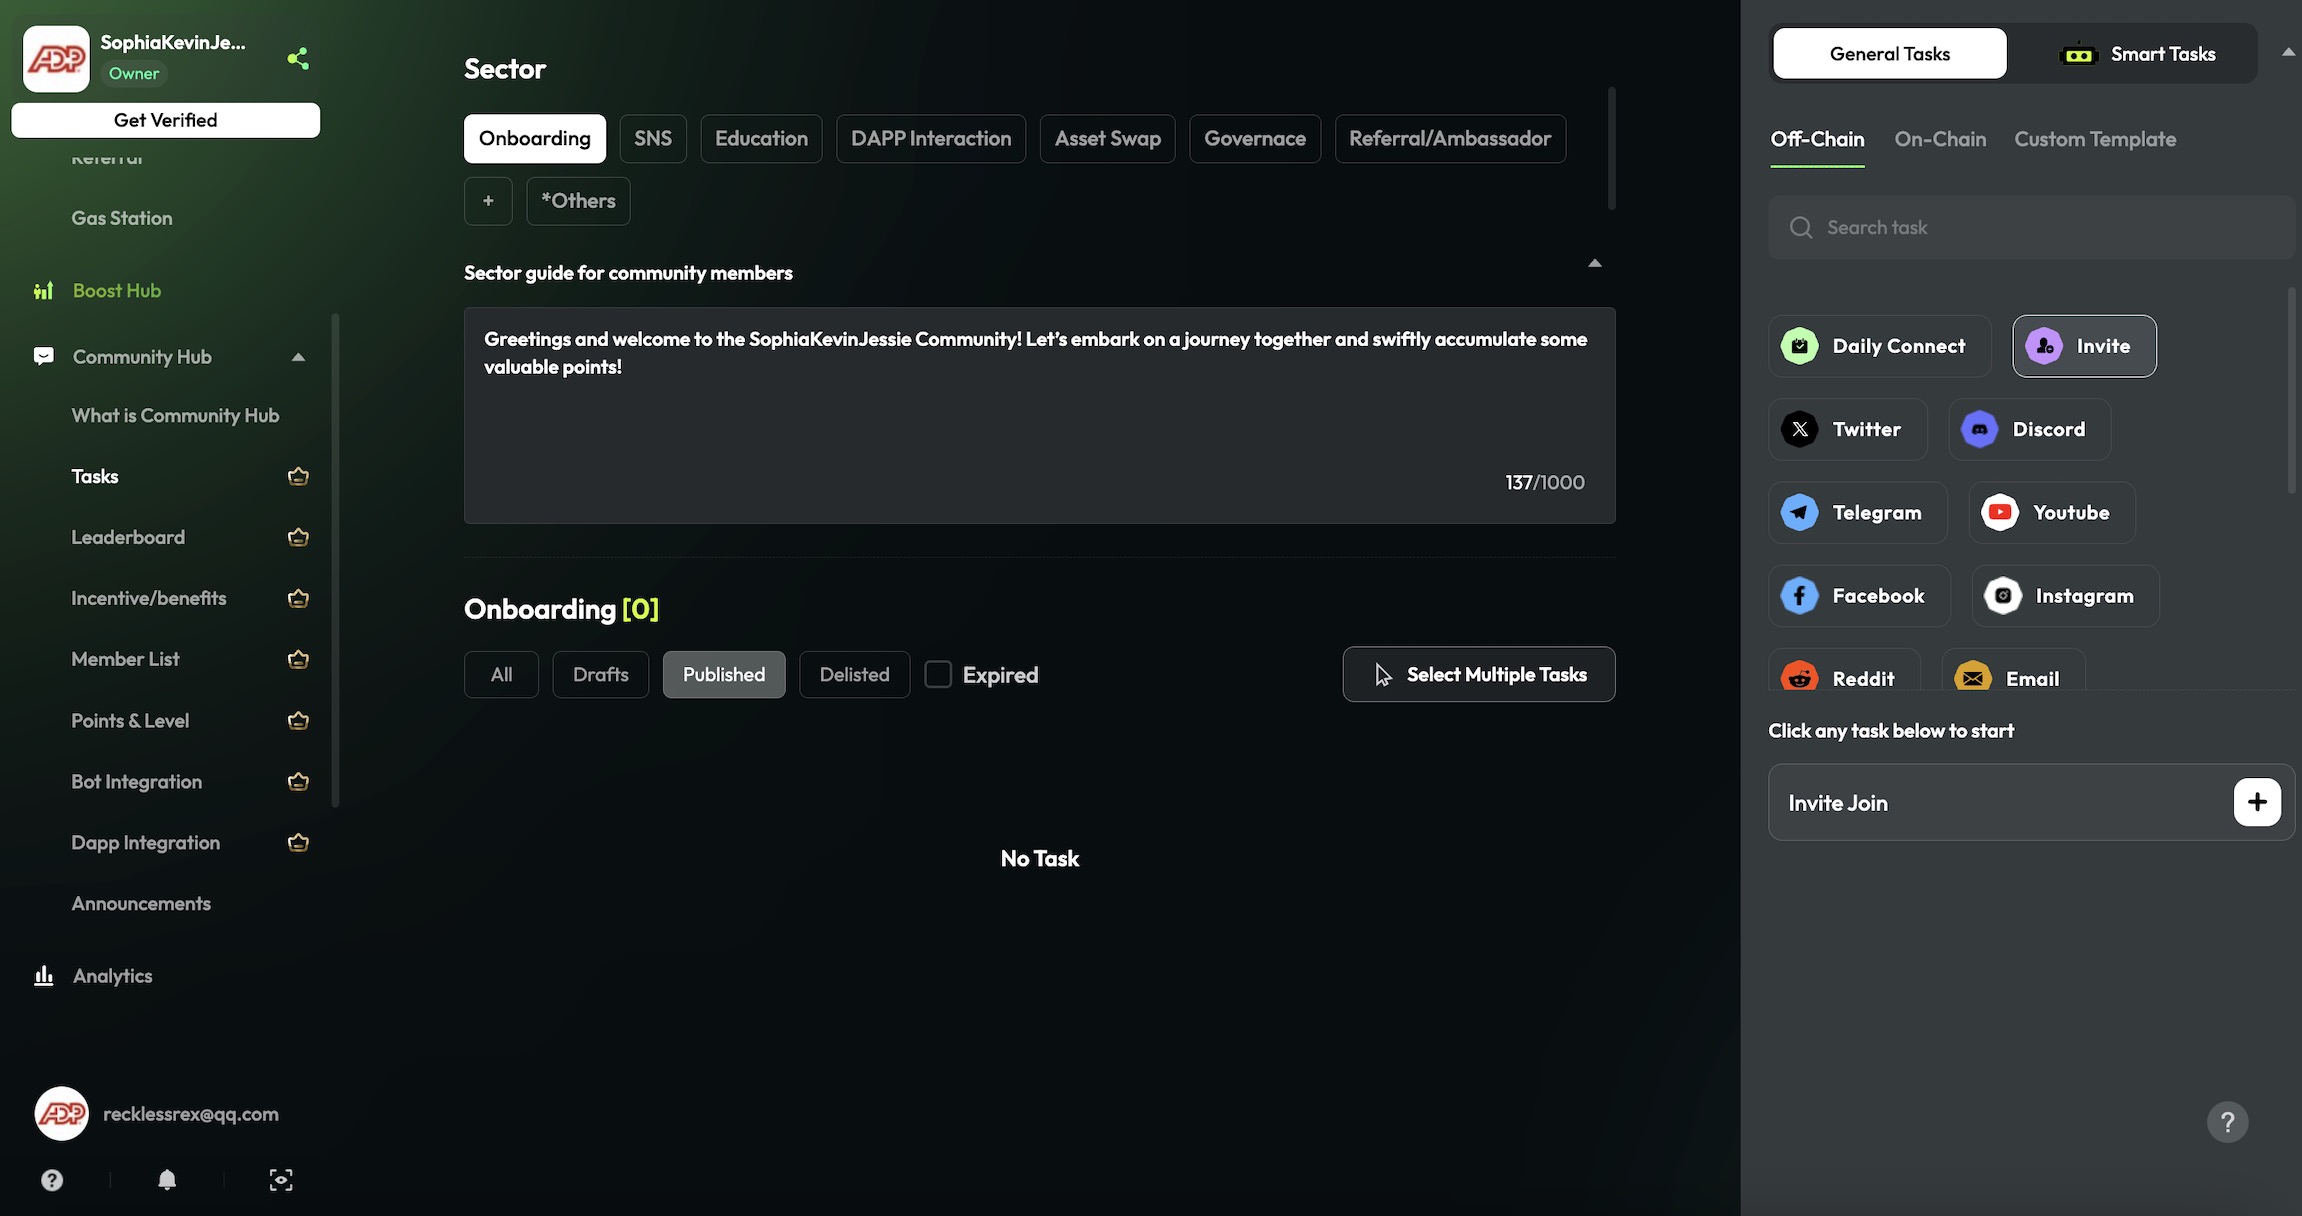This screenshot has width=2302, height=1216.
Task: Toggle the Expired checkbox
Action: tap(938, 675)
